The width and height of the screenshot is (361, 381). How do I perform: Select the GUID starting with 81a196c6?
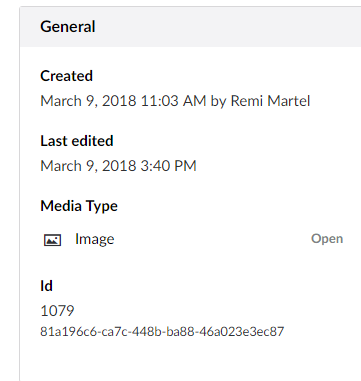(162, 332)
